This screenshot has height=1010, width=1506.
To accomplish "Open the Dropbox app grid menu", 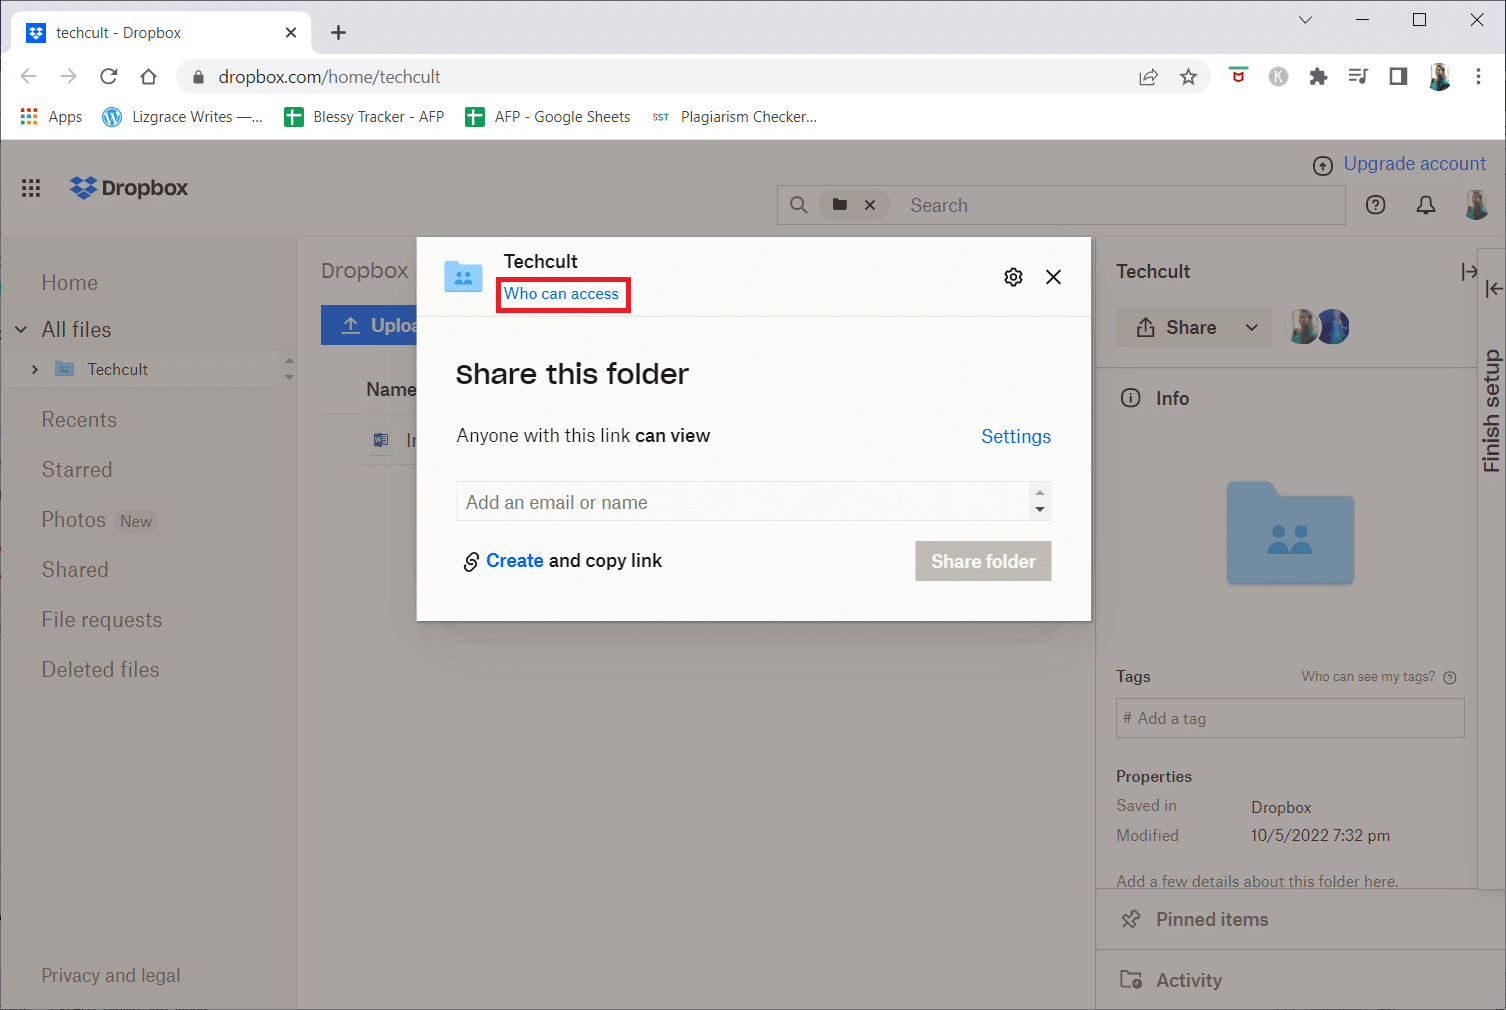I will (31, 188).
